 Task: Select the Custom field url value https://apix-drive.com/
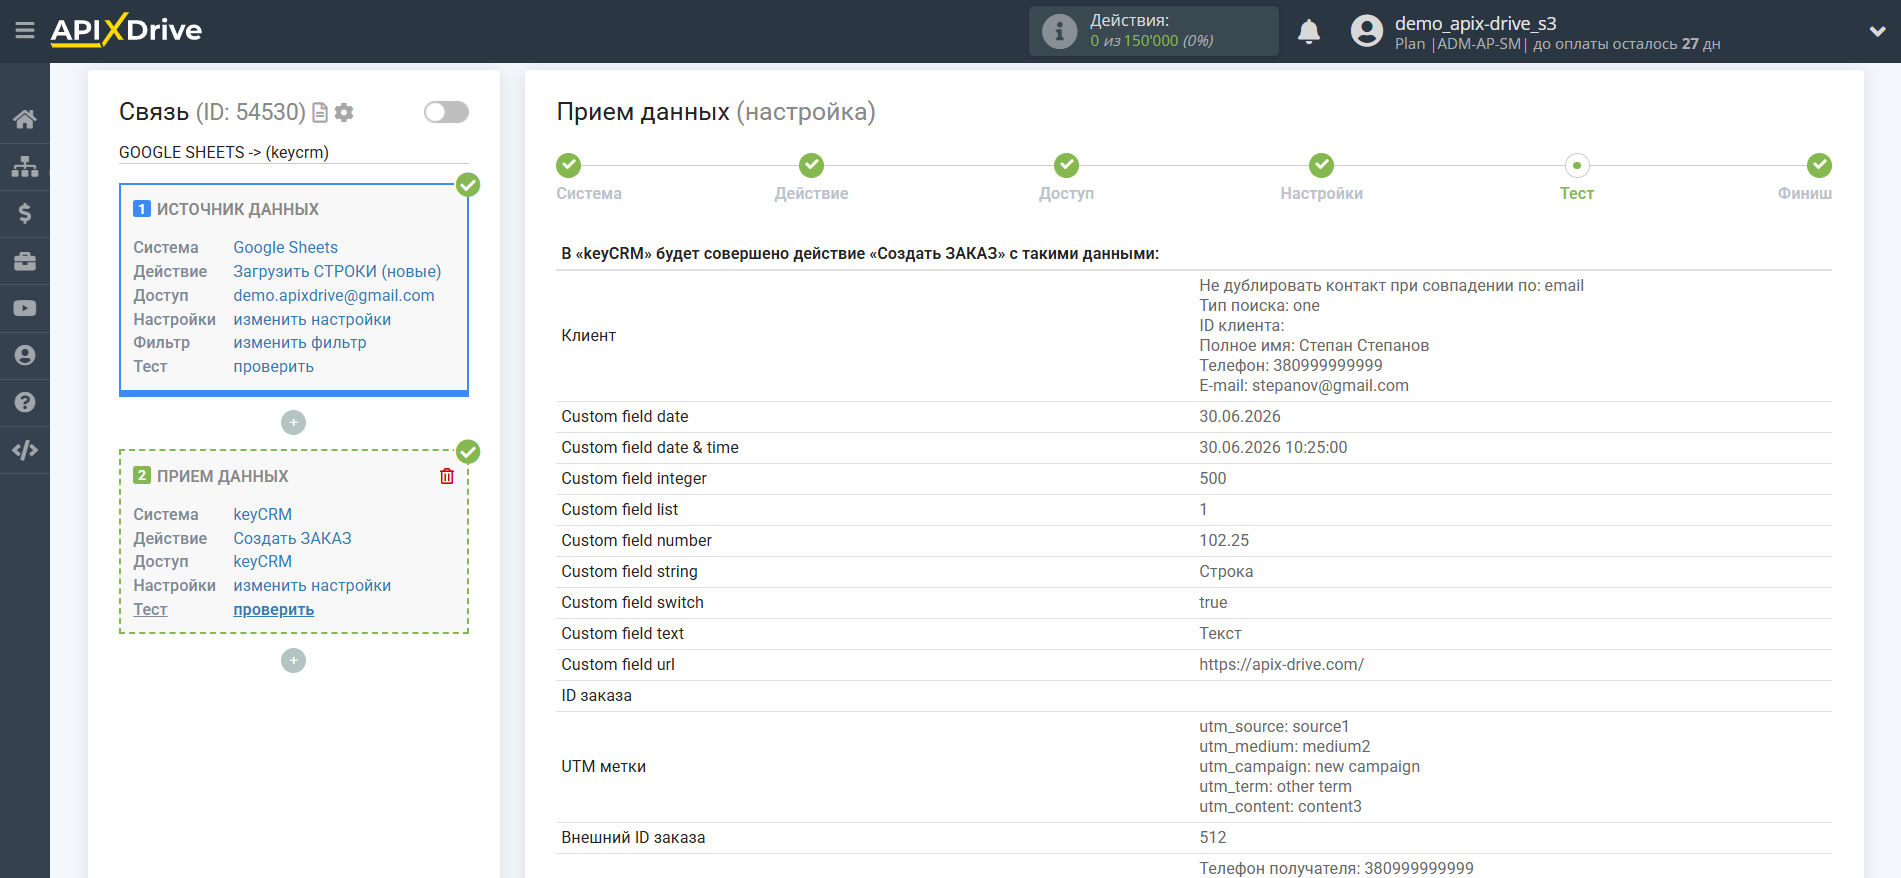click(1281, 664)
